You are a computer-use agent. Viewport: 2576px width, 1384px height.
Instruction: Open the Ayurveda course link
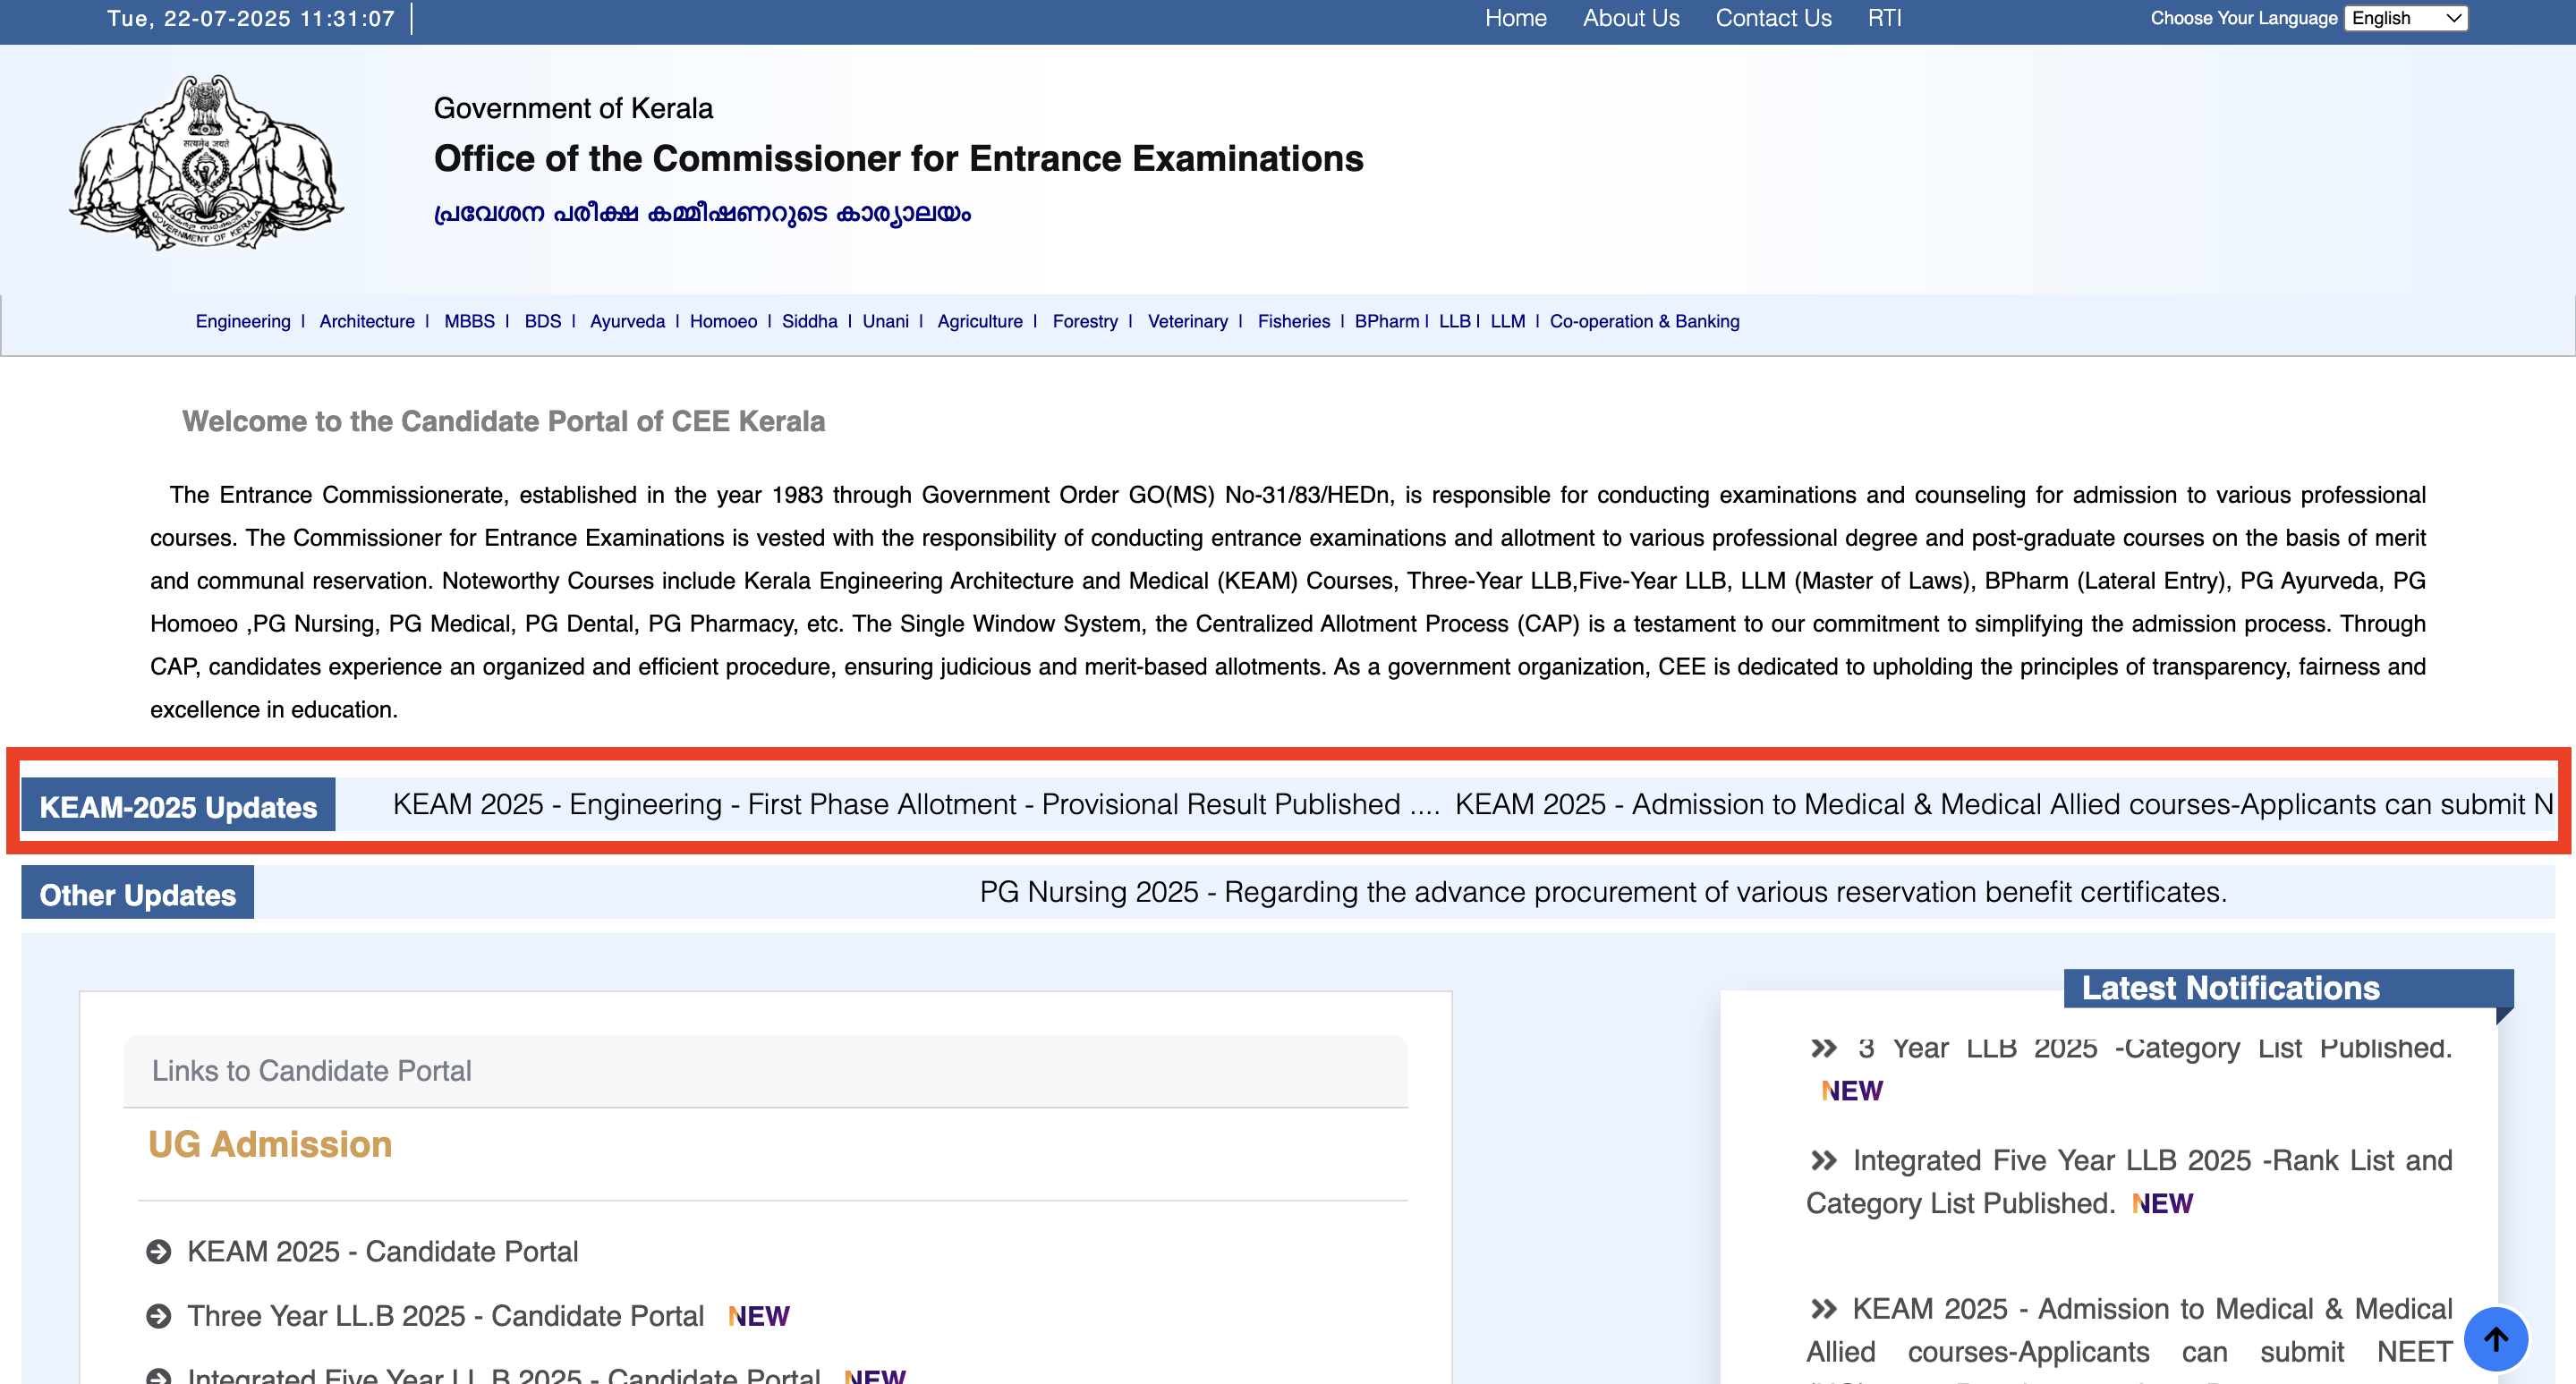(x=627, y=321)
